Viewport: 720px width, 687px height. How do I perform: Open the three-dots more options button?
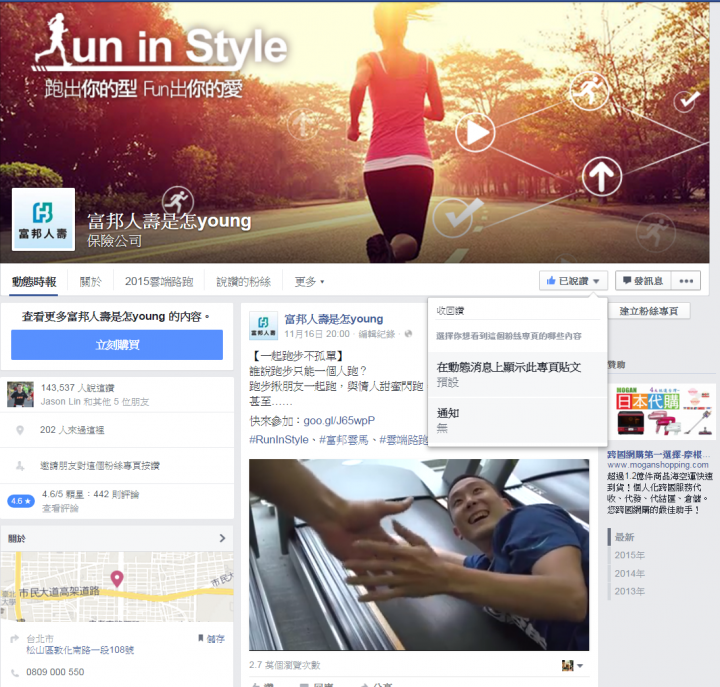686,281
